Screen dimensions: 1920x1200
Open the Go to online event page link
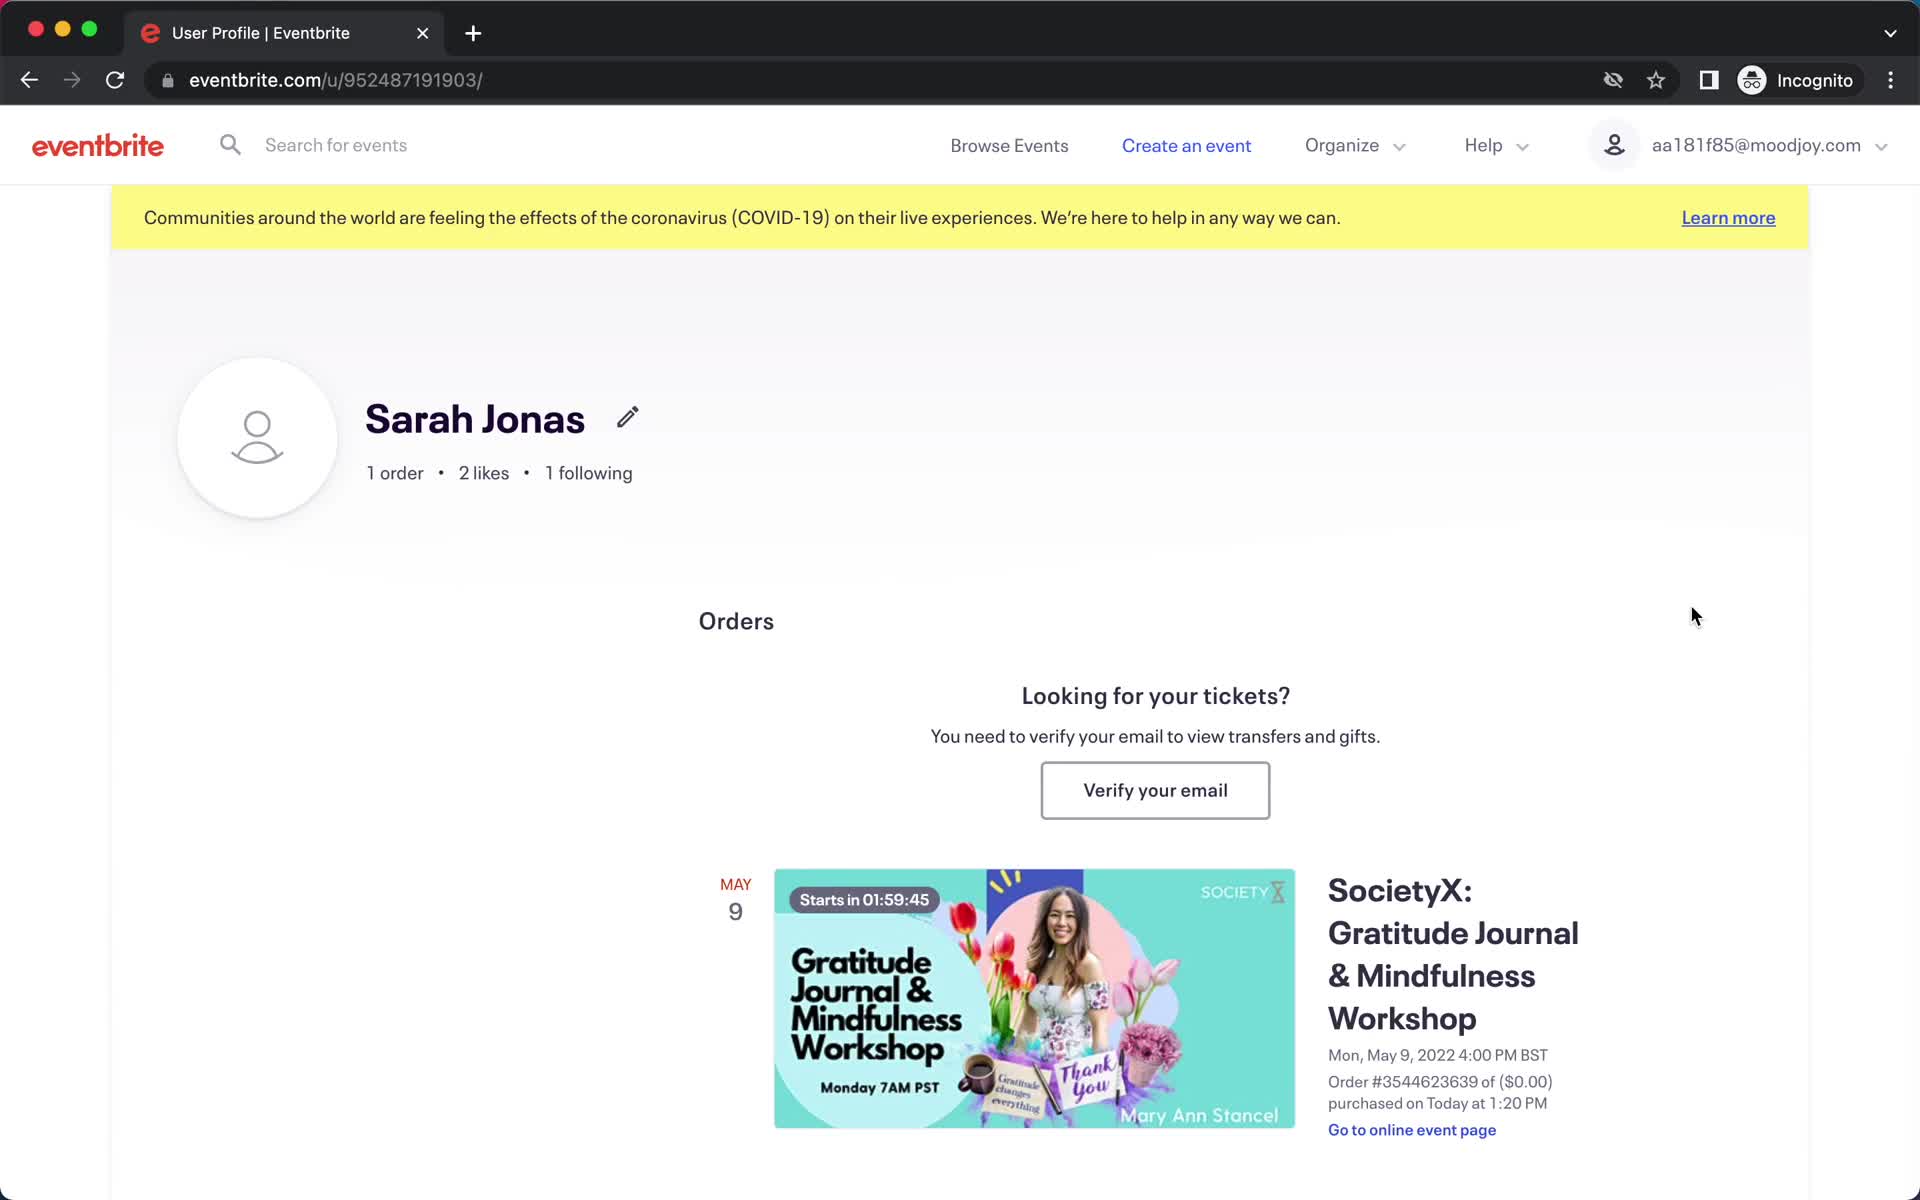(x=1411, y=1129)
